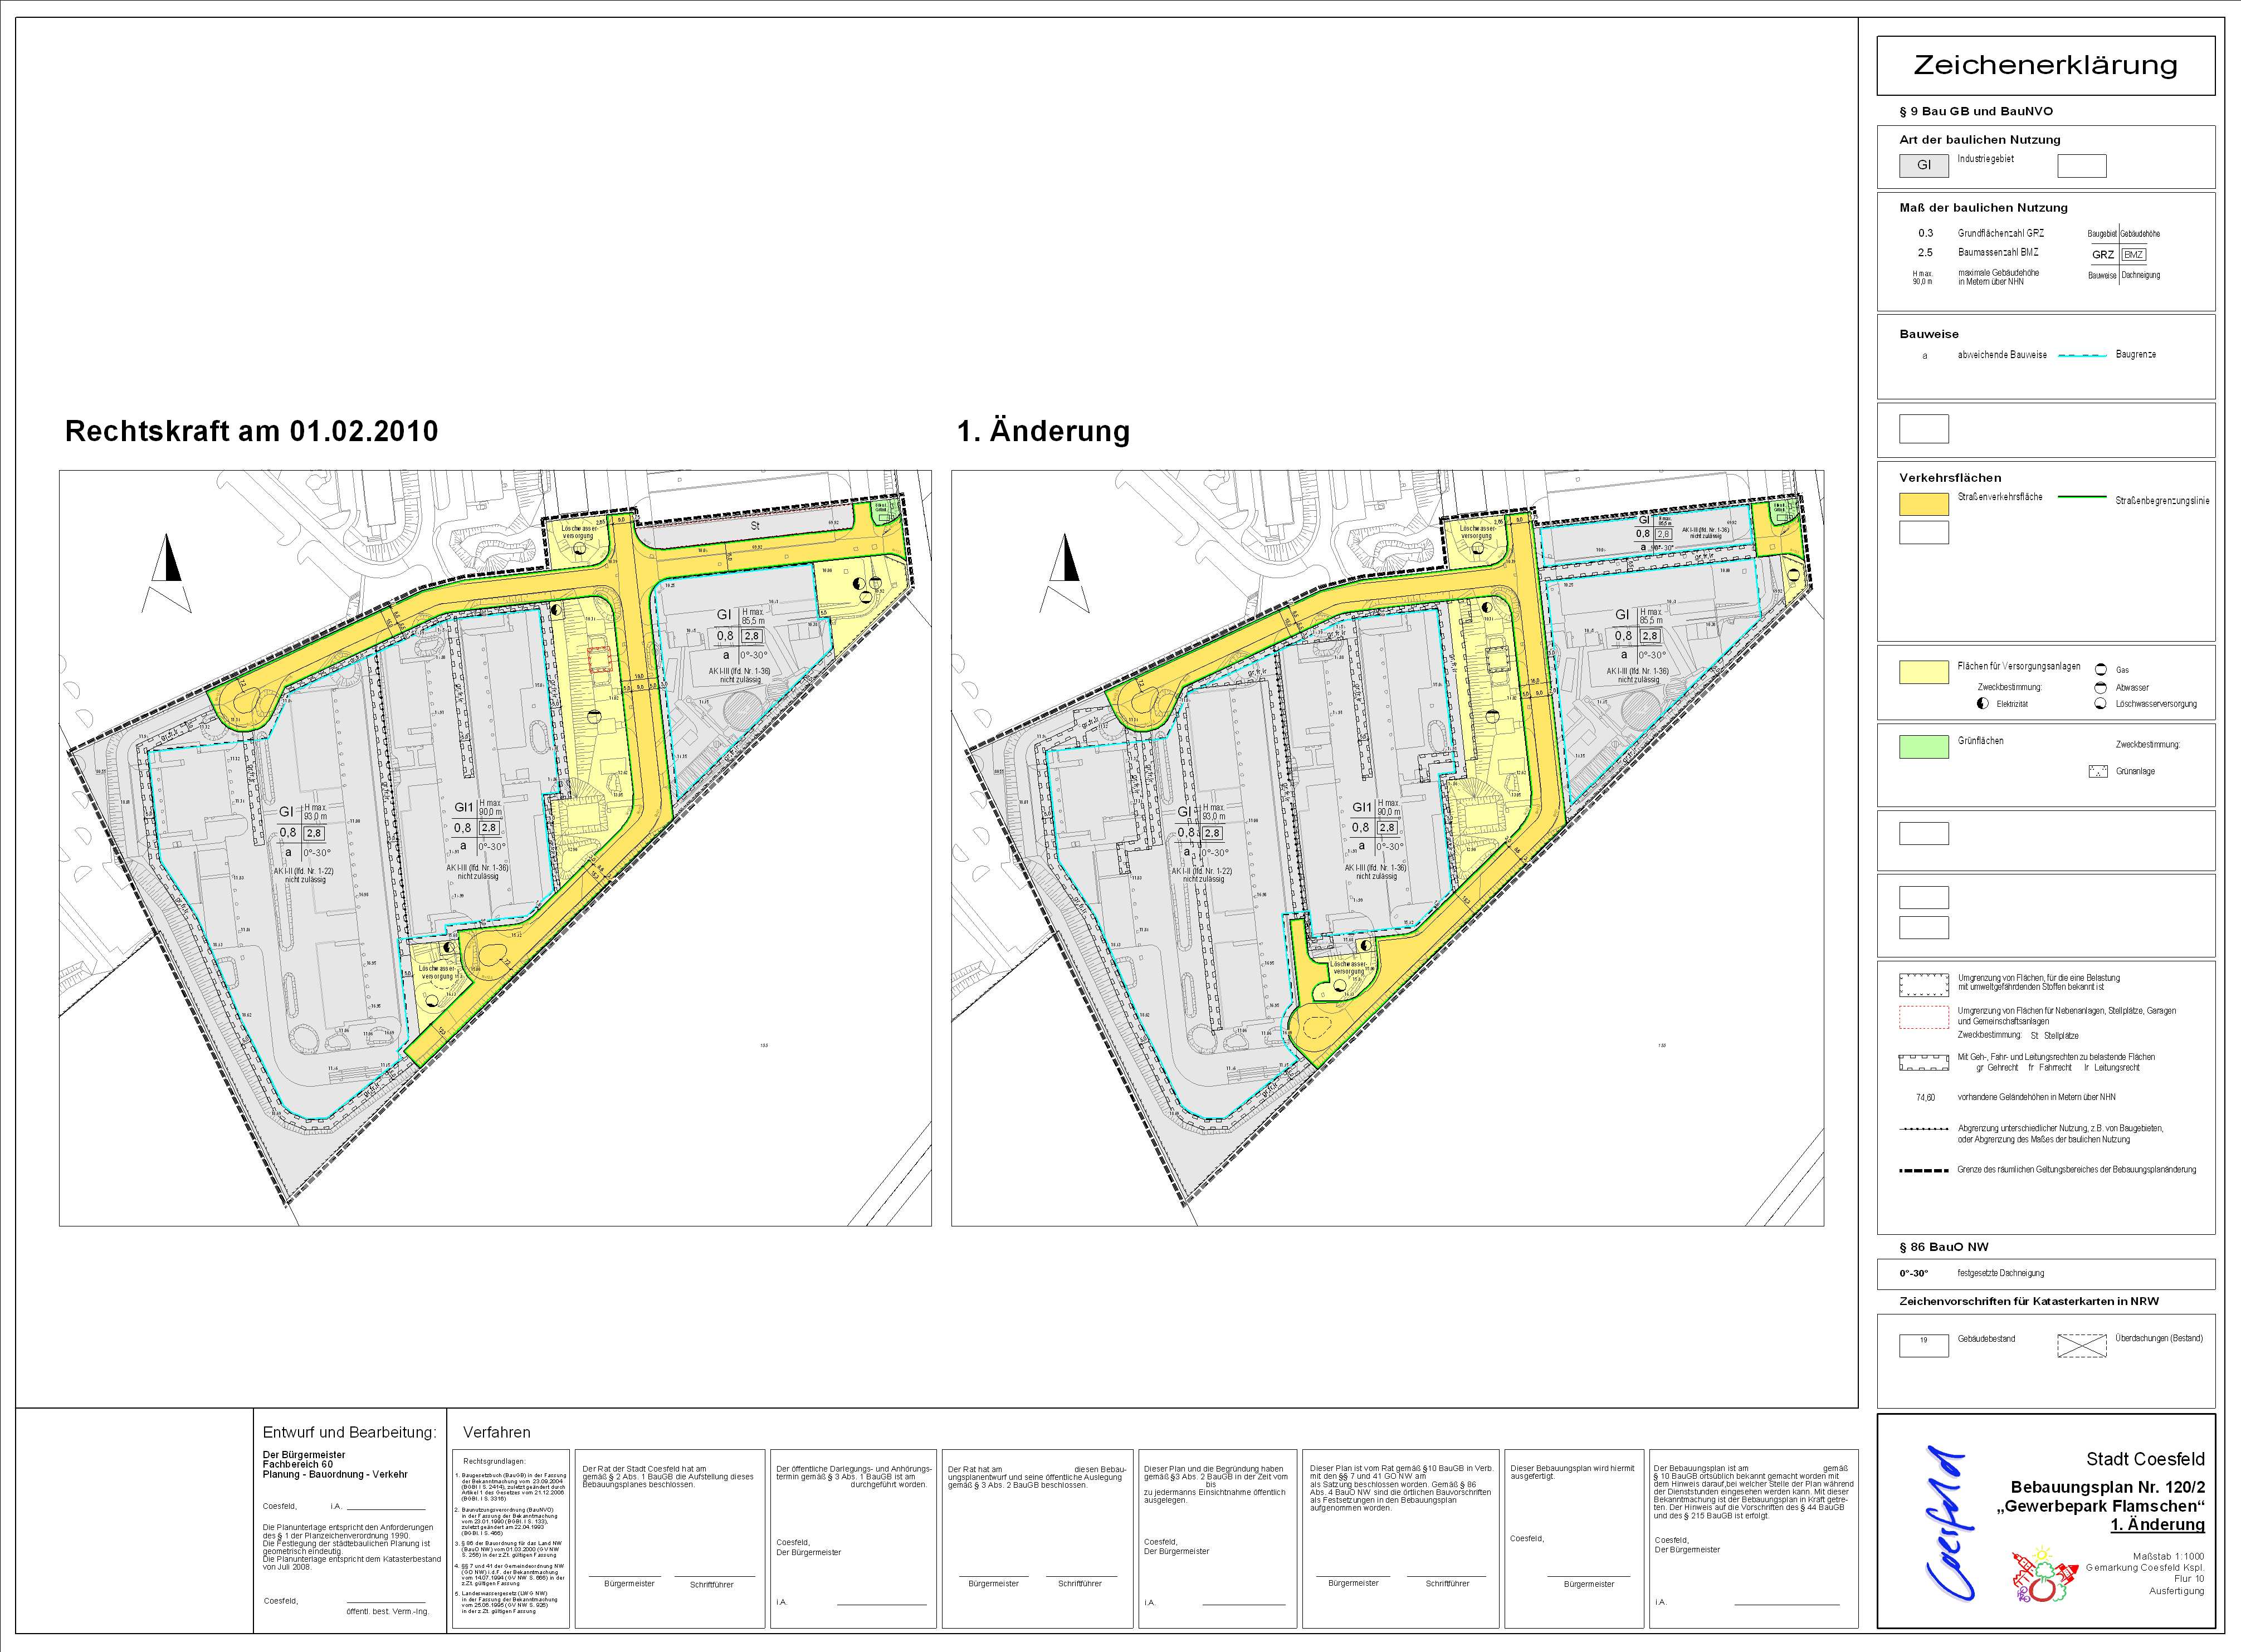This screenshot has height=1652, width=2241.
Task: Click the x-marked Belastung boundary box in legend
Action: tap(1924, 984)
